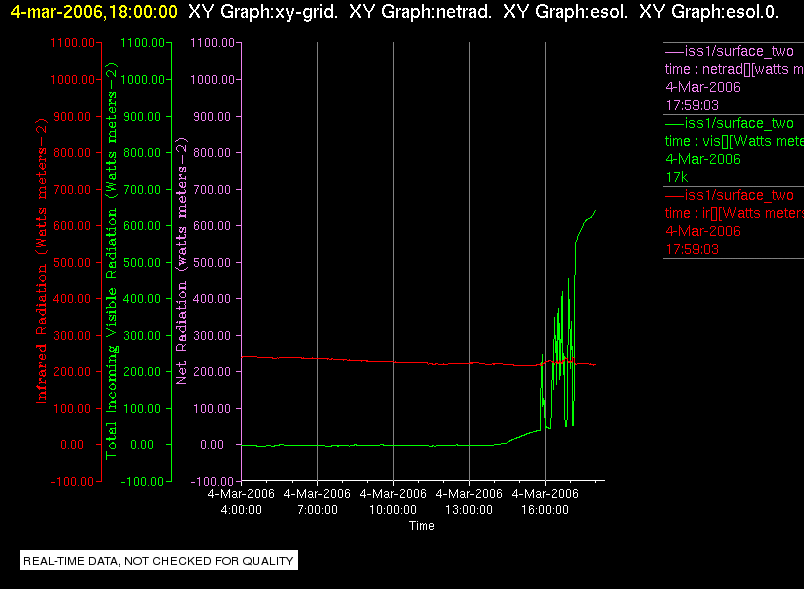Click the vis legend entry reading 17k
Screen dimensions: 804x589
[x=677, y=177]
